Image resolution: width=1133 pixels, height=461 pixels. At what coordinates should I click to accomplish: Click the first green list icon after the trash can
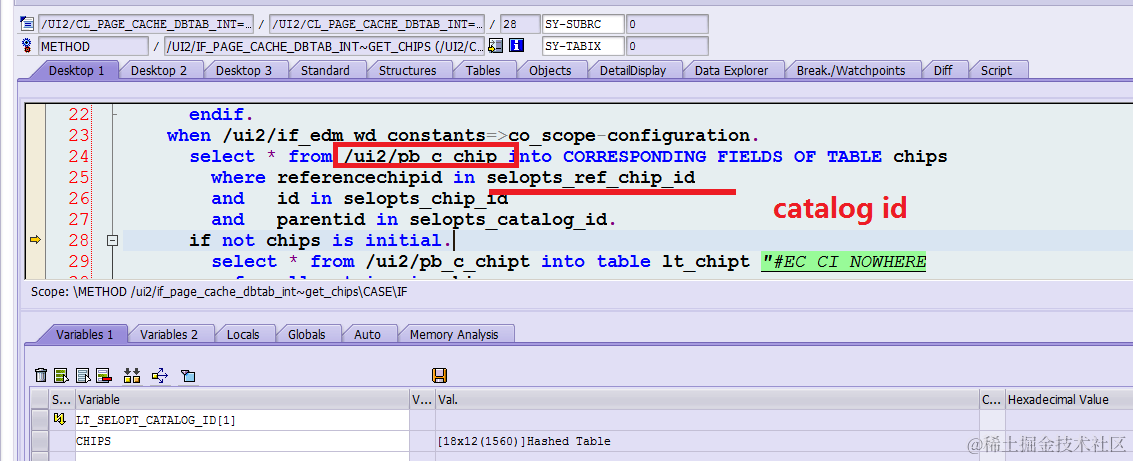click(x=61, y=375)
